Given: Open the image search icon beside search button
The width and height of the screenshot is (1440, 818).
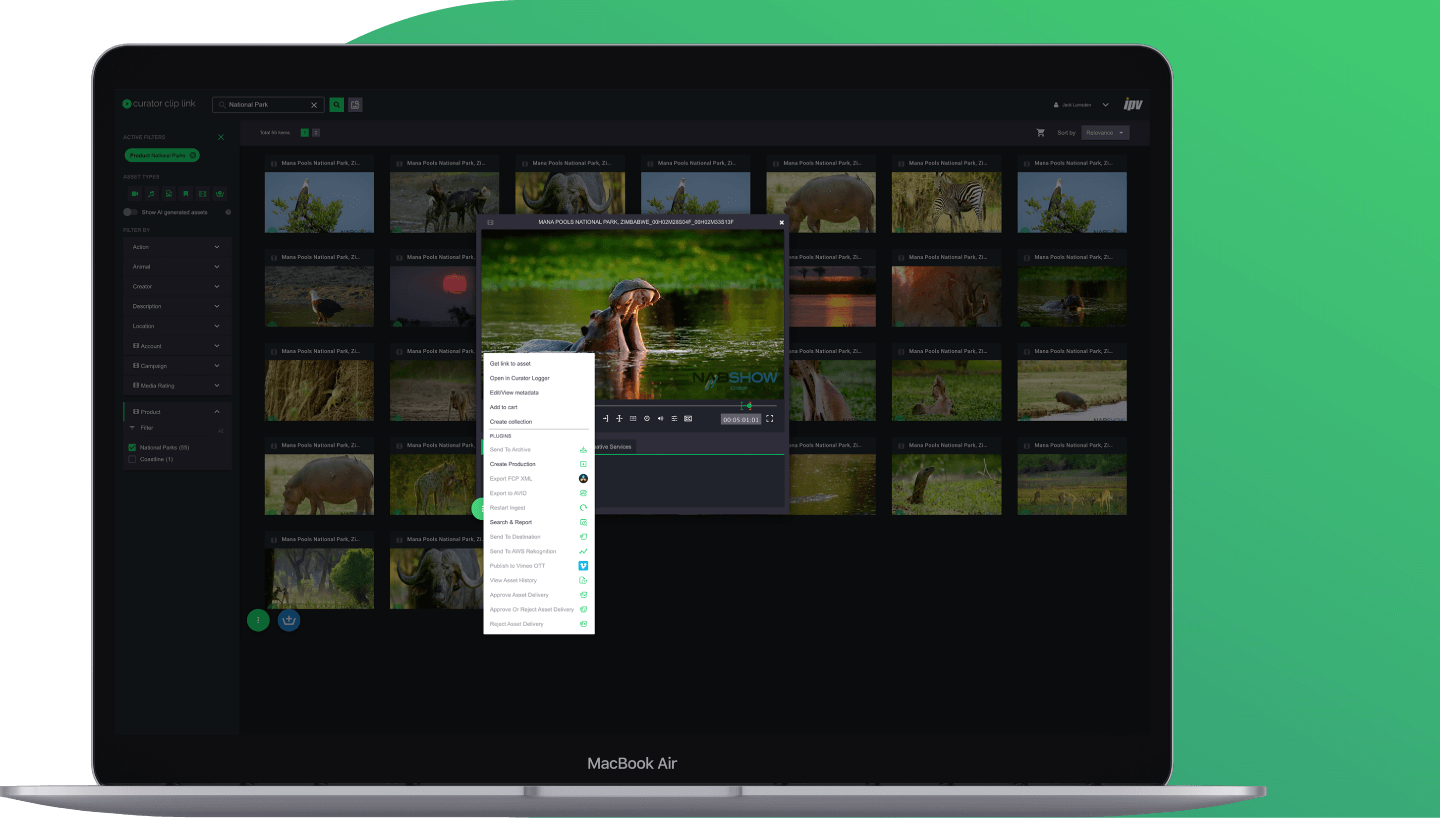Looking at the screenshot, I should 355,104.
